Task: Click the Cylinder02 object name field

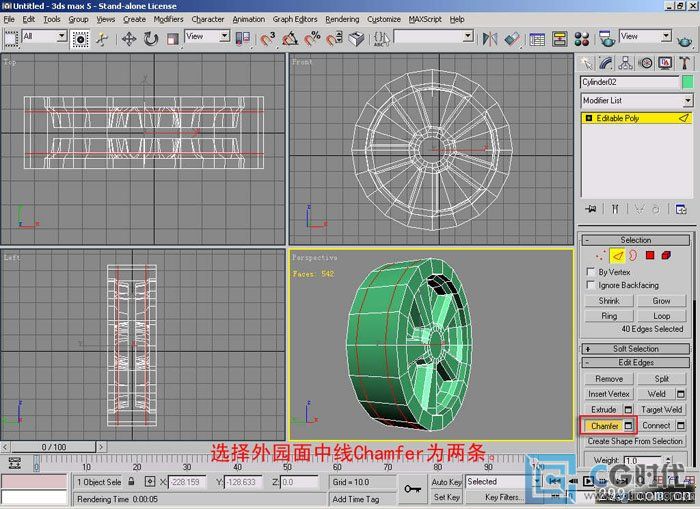Action: [629, 82]
